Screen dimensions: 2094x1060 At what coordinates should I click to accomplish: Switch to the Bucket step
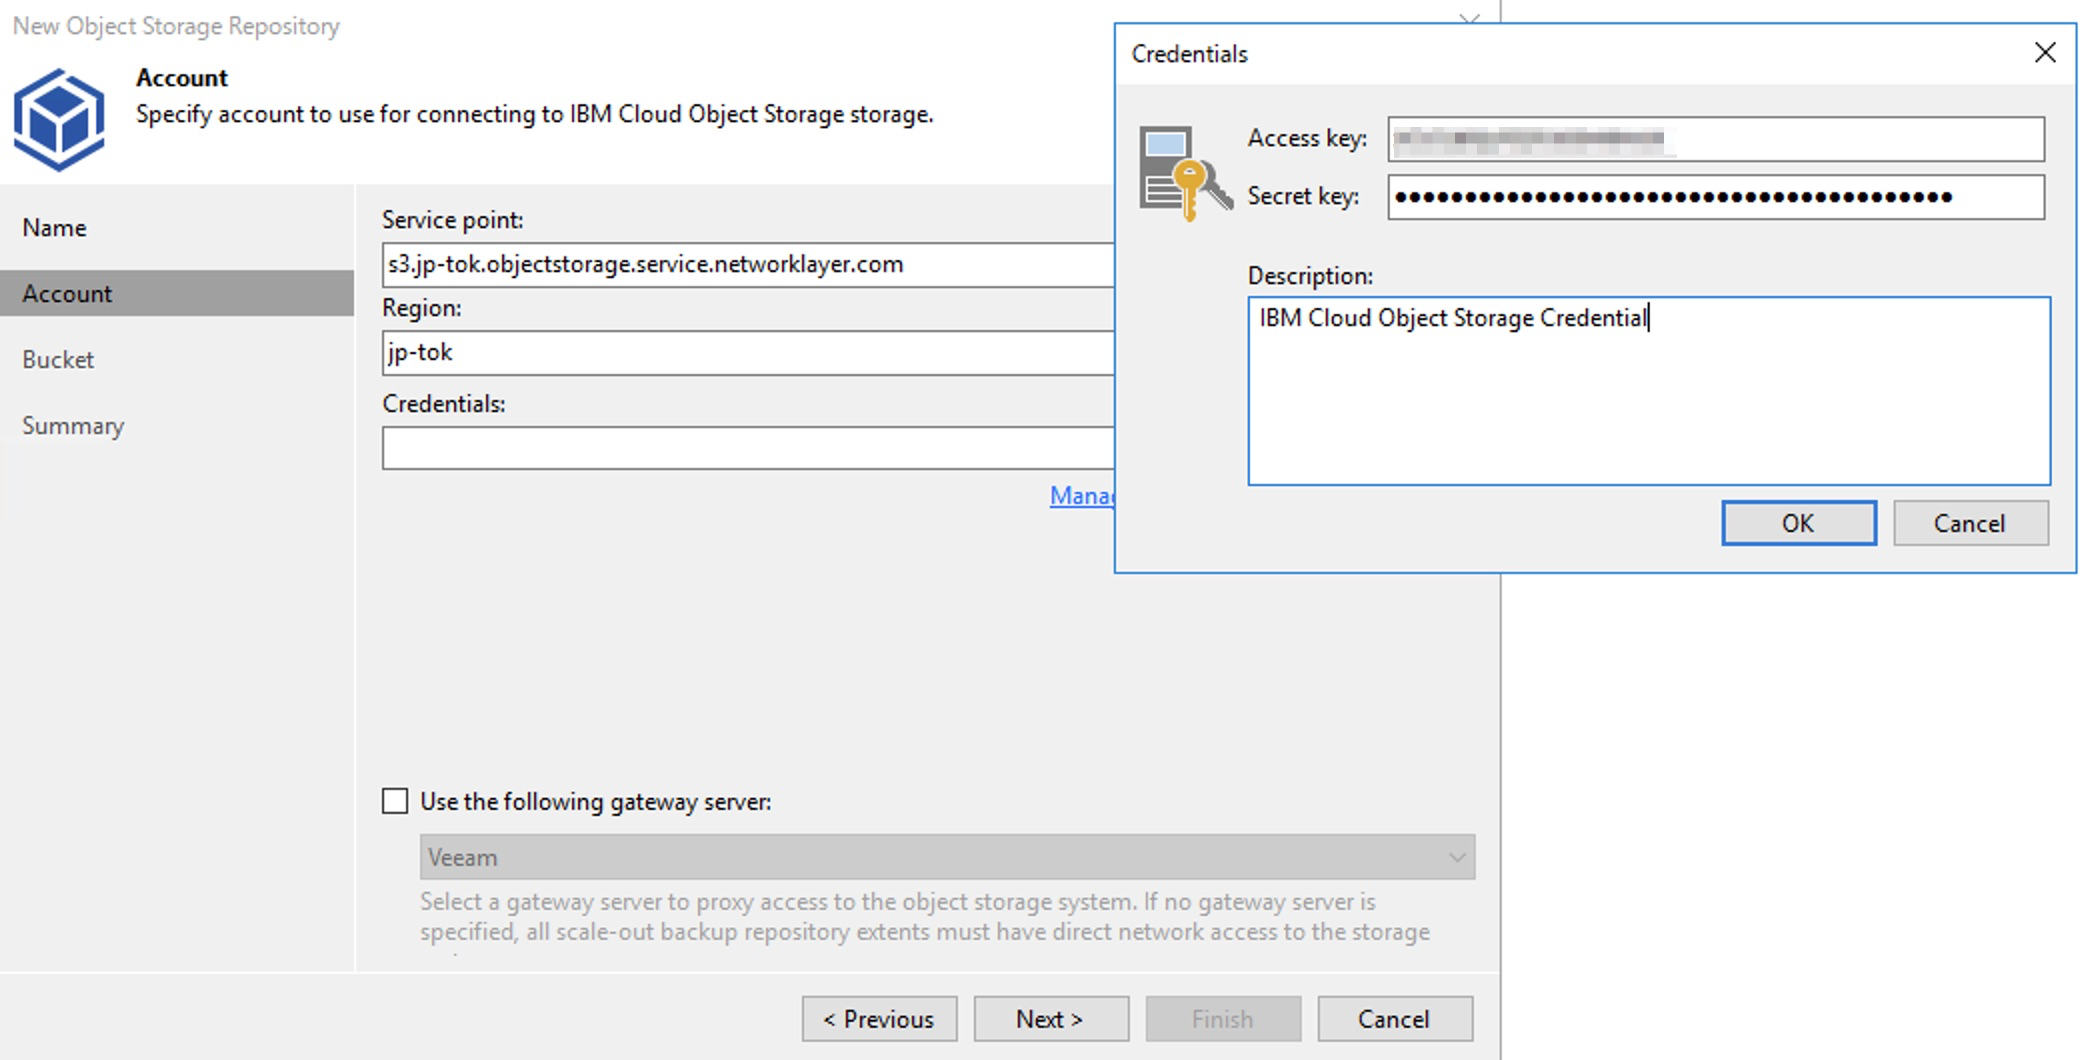click(57, 359)
